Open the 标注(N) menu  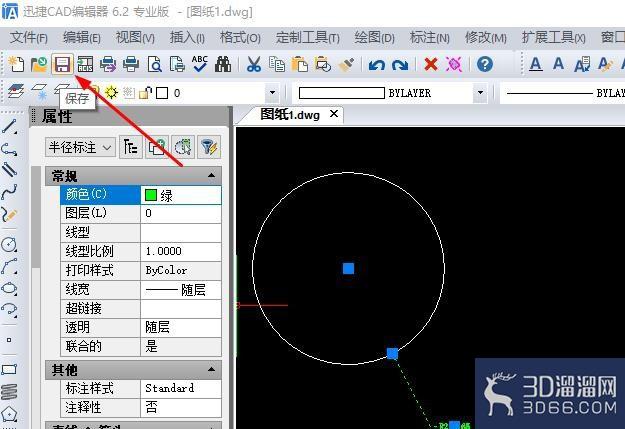[430, 38]
